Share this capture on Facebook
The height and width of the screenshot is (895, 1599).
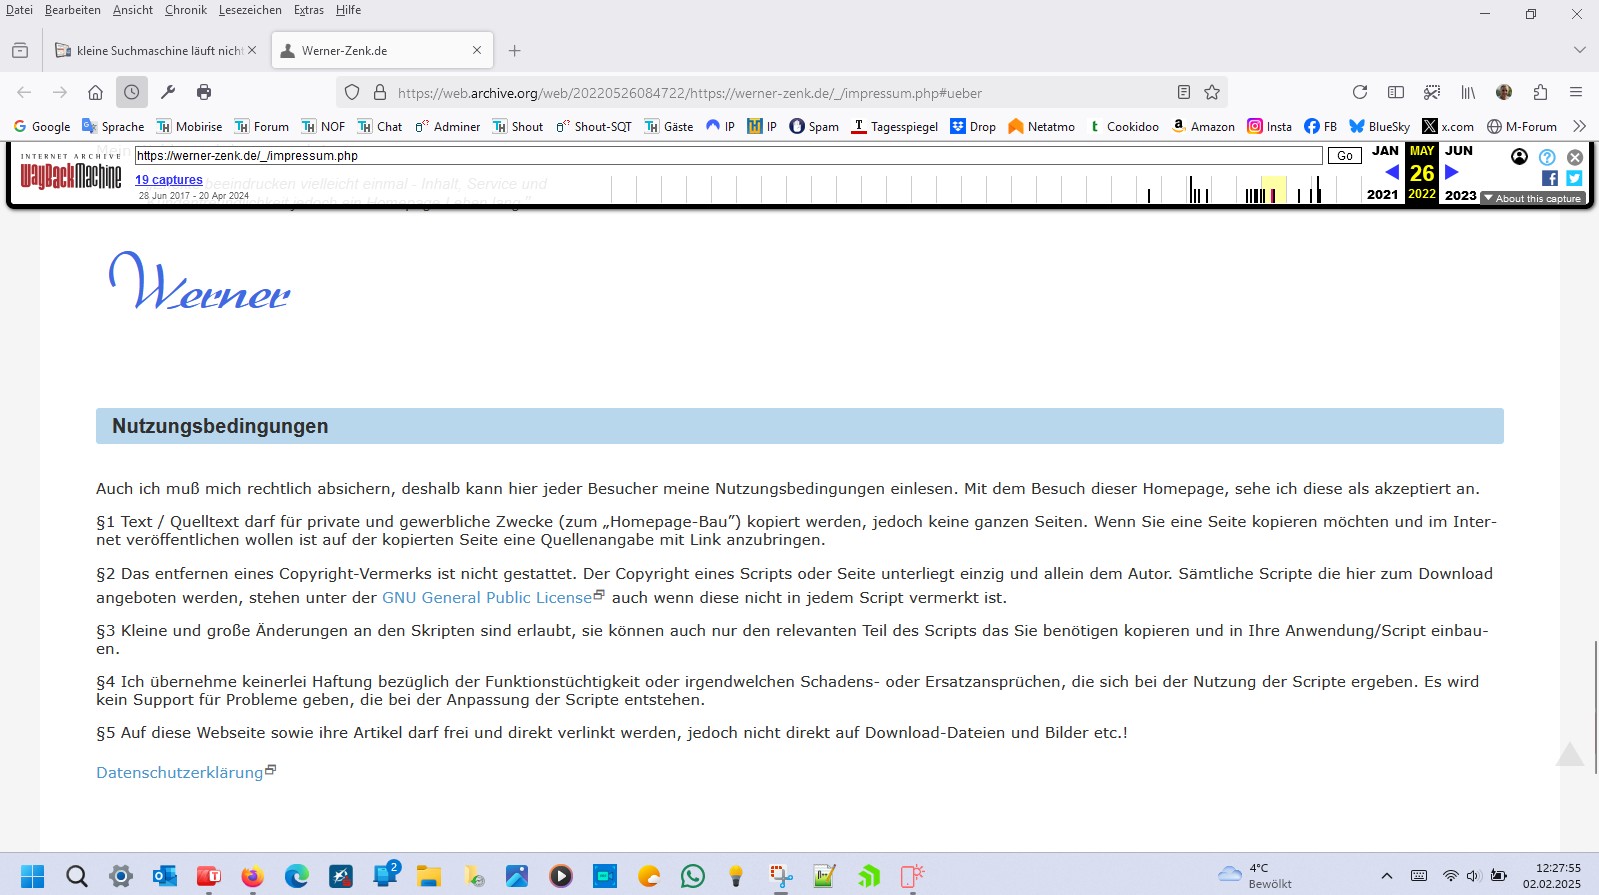1550,178
